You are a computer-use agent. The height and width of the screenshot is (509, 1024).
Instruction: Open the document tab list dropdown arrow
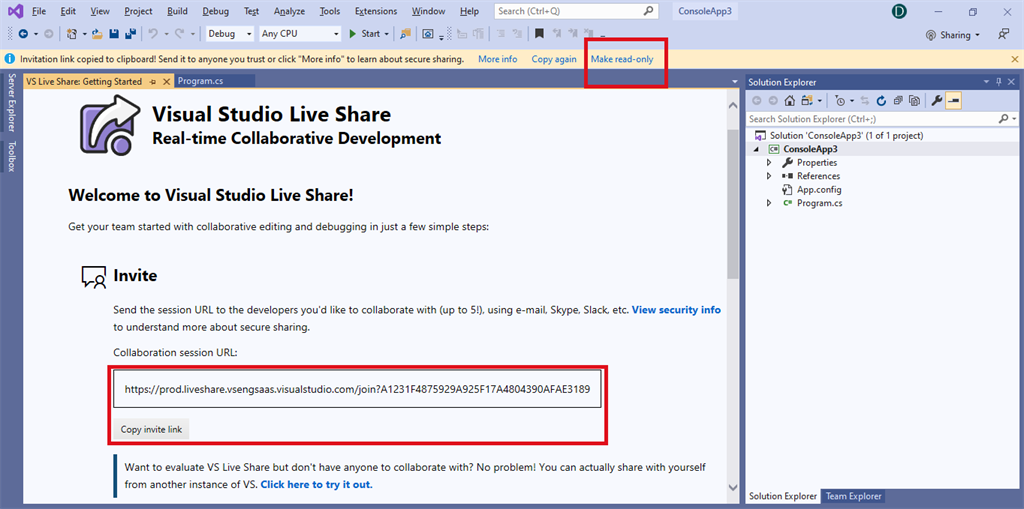coord(735,82)
